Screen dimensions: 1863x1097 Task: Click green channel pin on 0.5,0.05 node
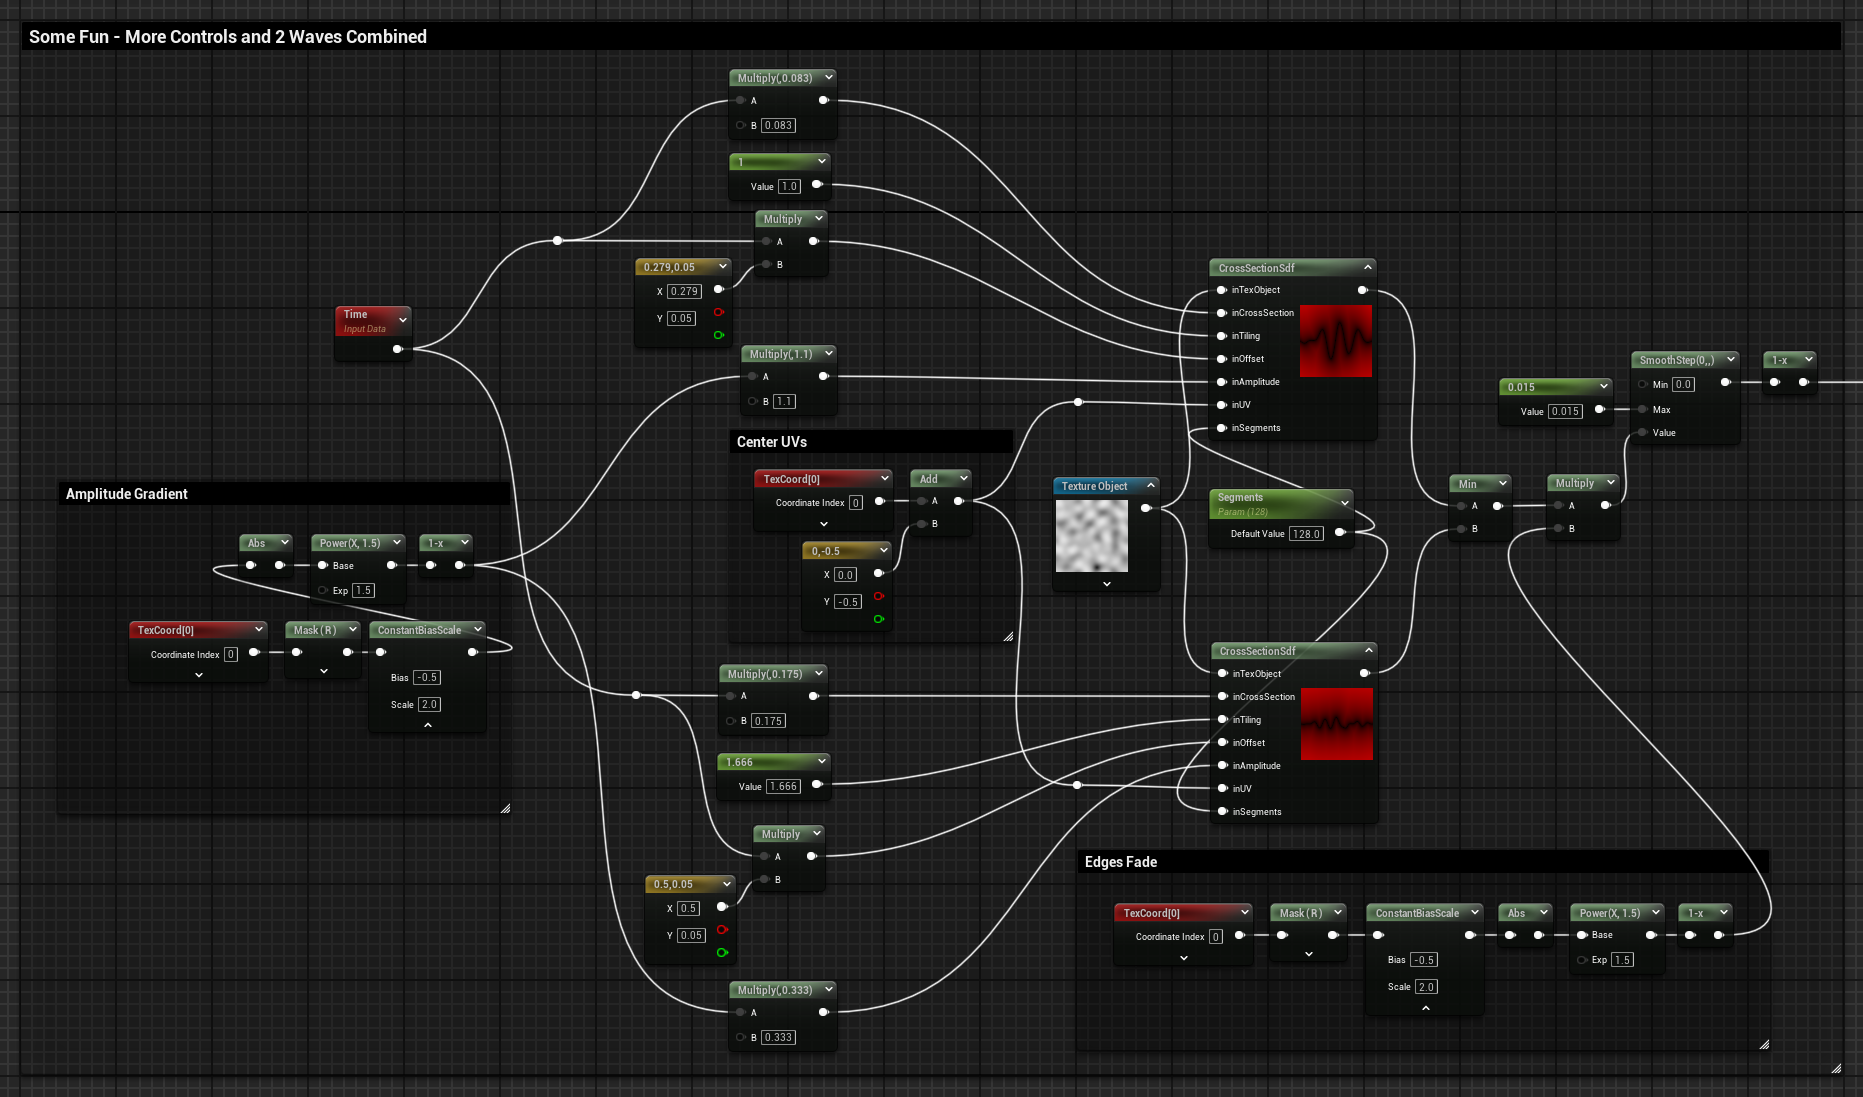coord(722,953)
